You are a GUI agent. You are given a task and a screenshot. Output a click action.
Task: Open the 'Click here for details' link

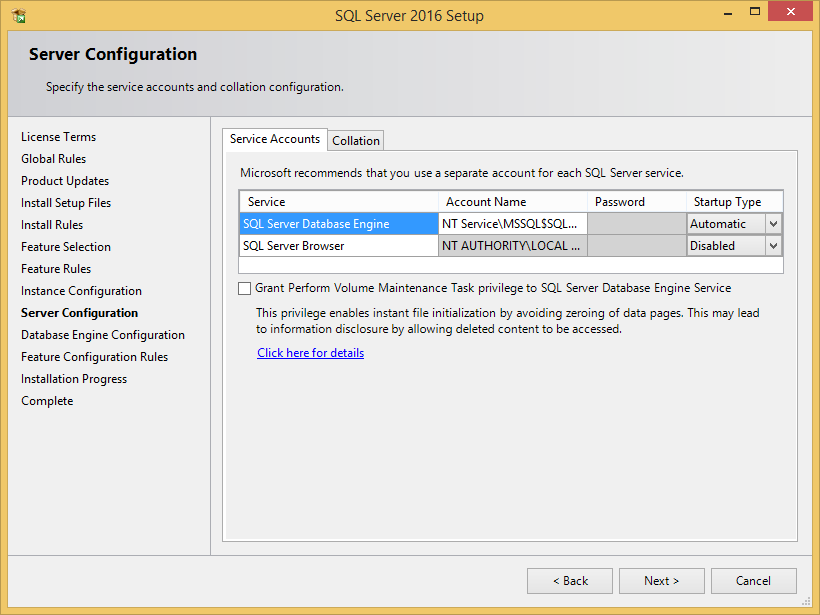point(311,353)
